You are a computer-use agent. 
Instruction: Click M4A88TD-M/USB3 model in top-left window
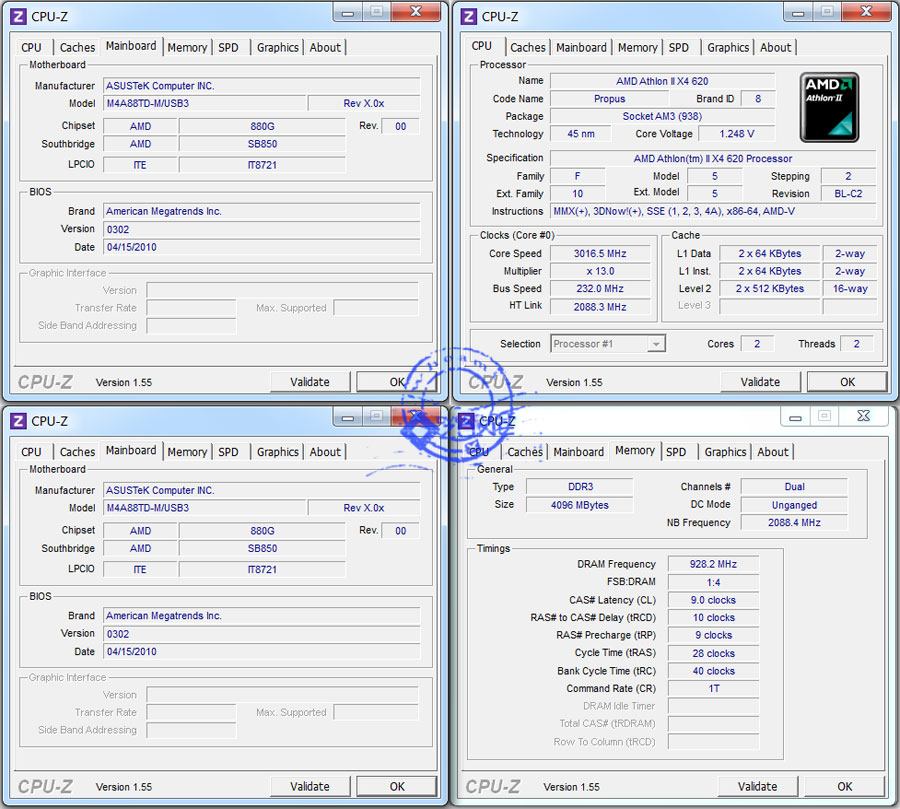(204, 103)
